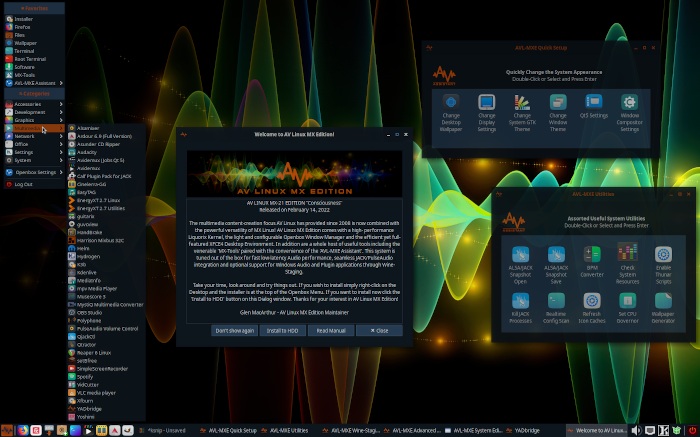Open the Window Compositor Settings icon
The height and width of the screenshot is (437, 700).
(629, 112)
